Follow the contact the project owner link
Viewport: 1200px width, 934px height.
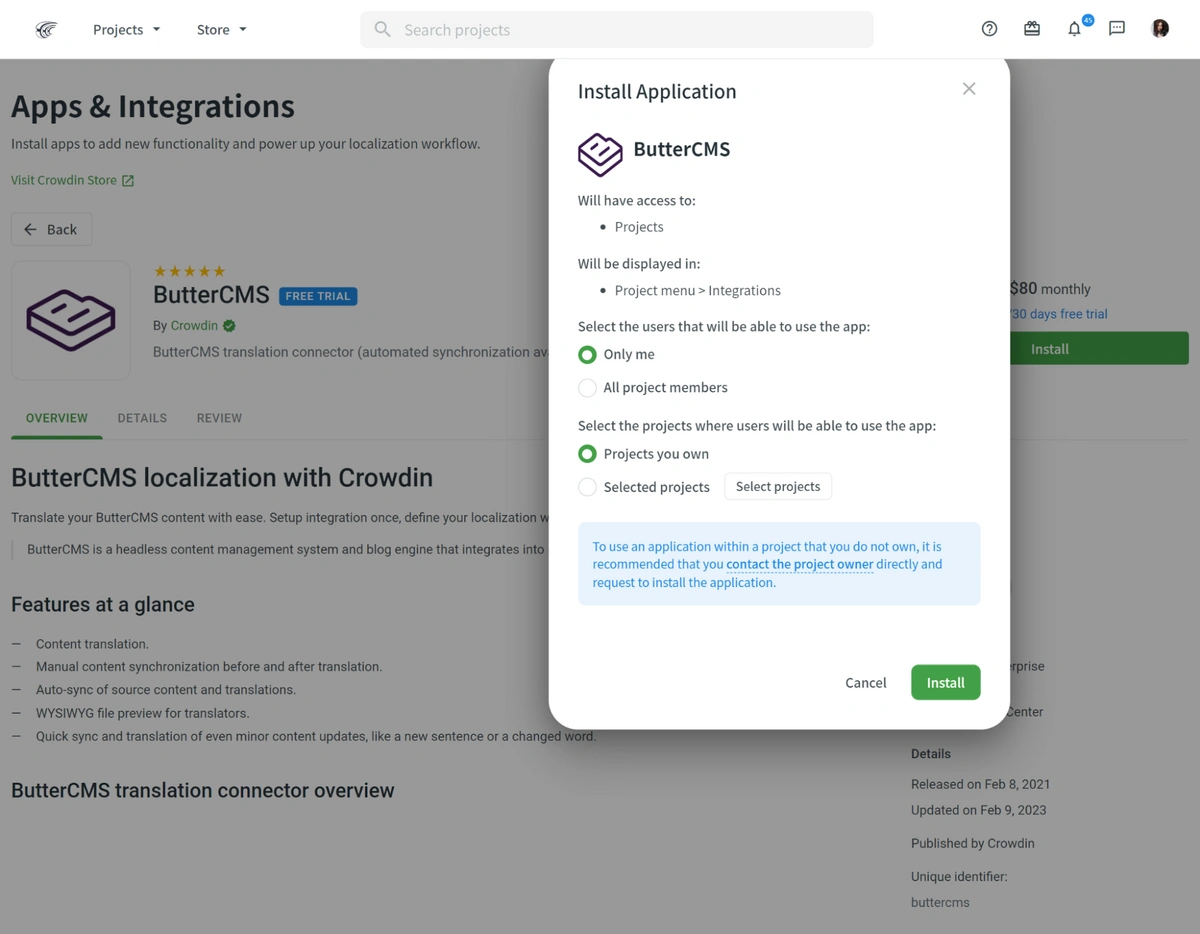click(799, 564)
